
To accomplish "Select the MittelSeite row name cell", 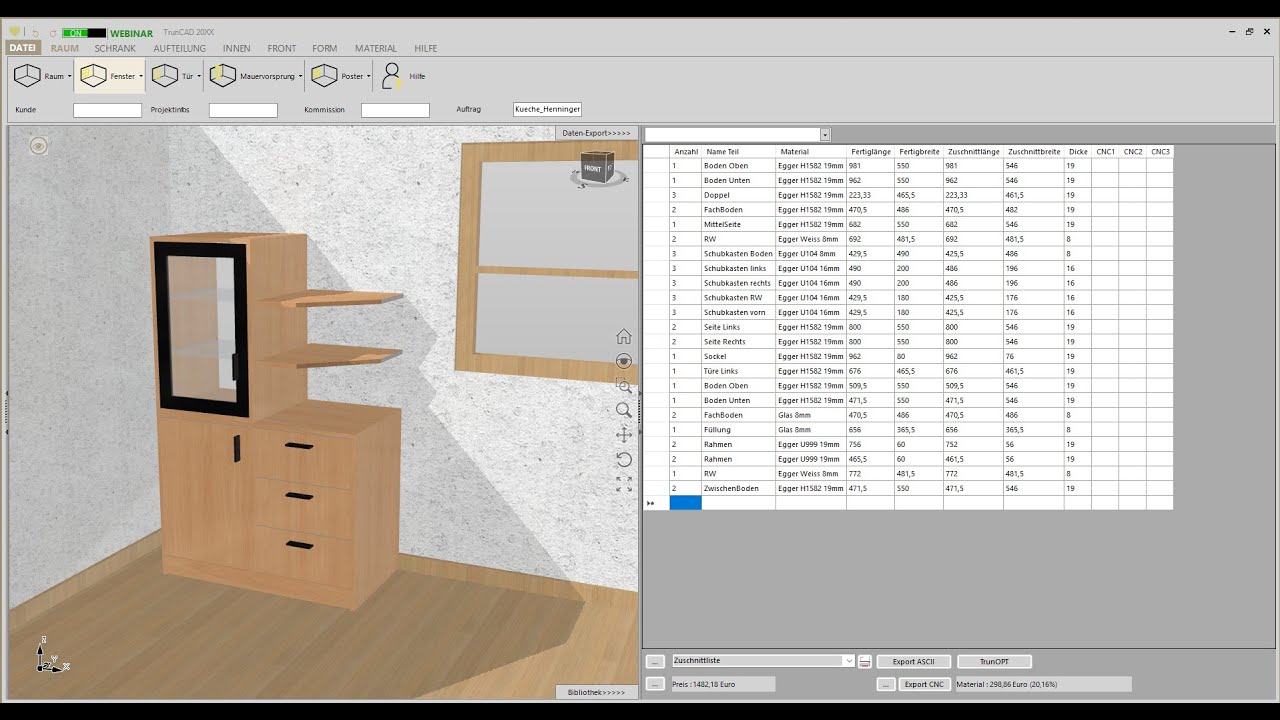I will coord(738,225).
